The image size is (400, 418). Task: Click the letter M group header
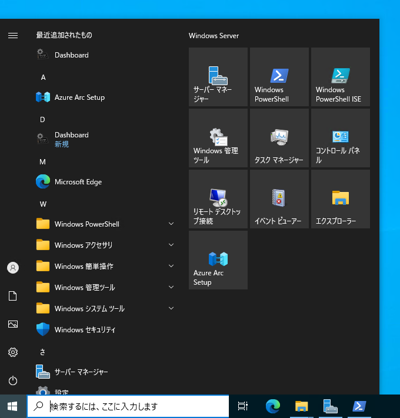43,162
